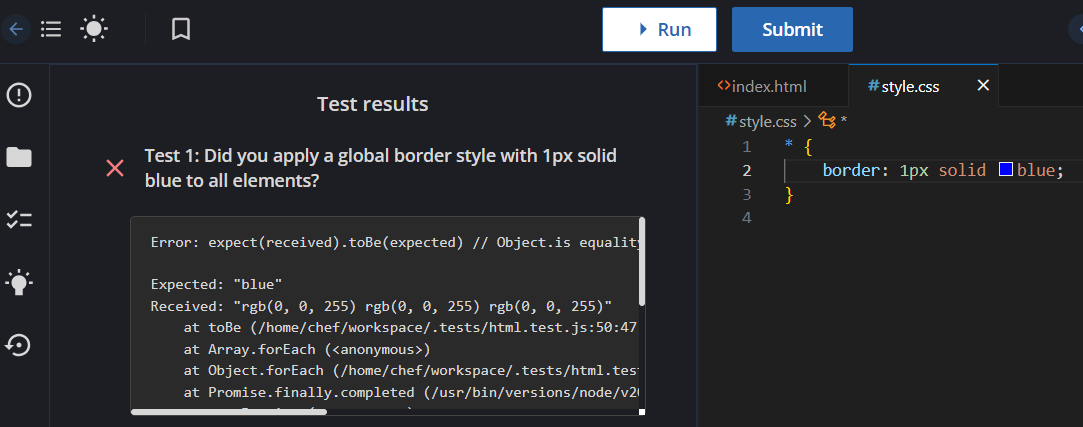Click the Expected: "blue" line

click(216, 284)
